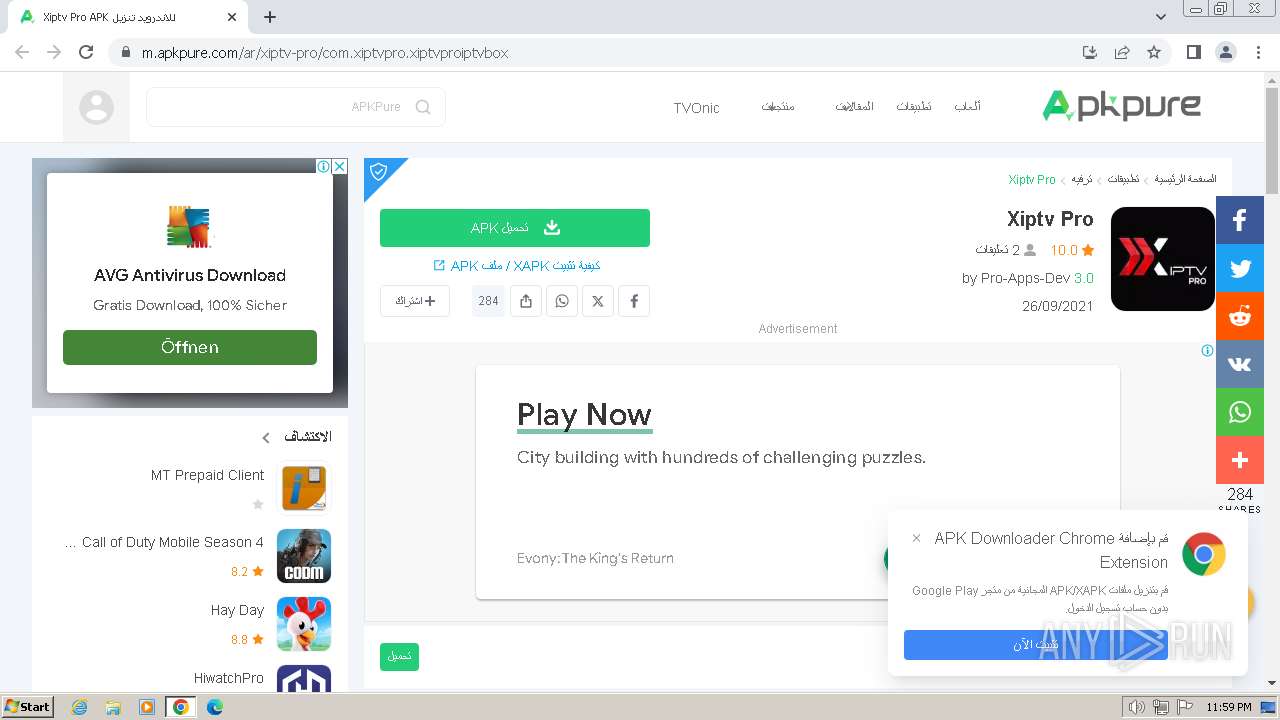This screenshot has width=1280, height=720.
Task: Click the green download APK button
Action: (515, 228)
